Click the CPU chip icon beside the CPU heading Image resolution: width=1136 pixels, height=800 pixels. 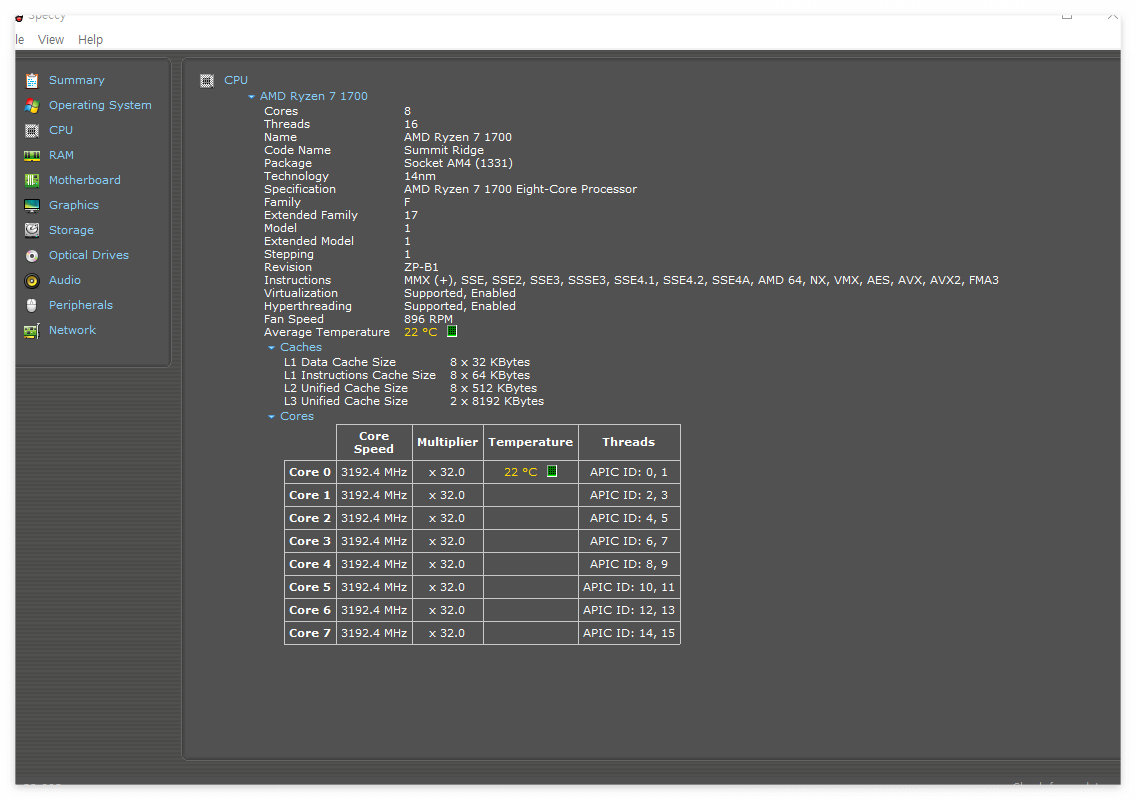(207, 80)
